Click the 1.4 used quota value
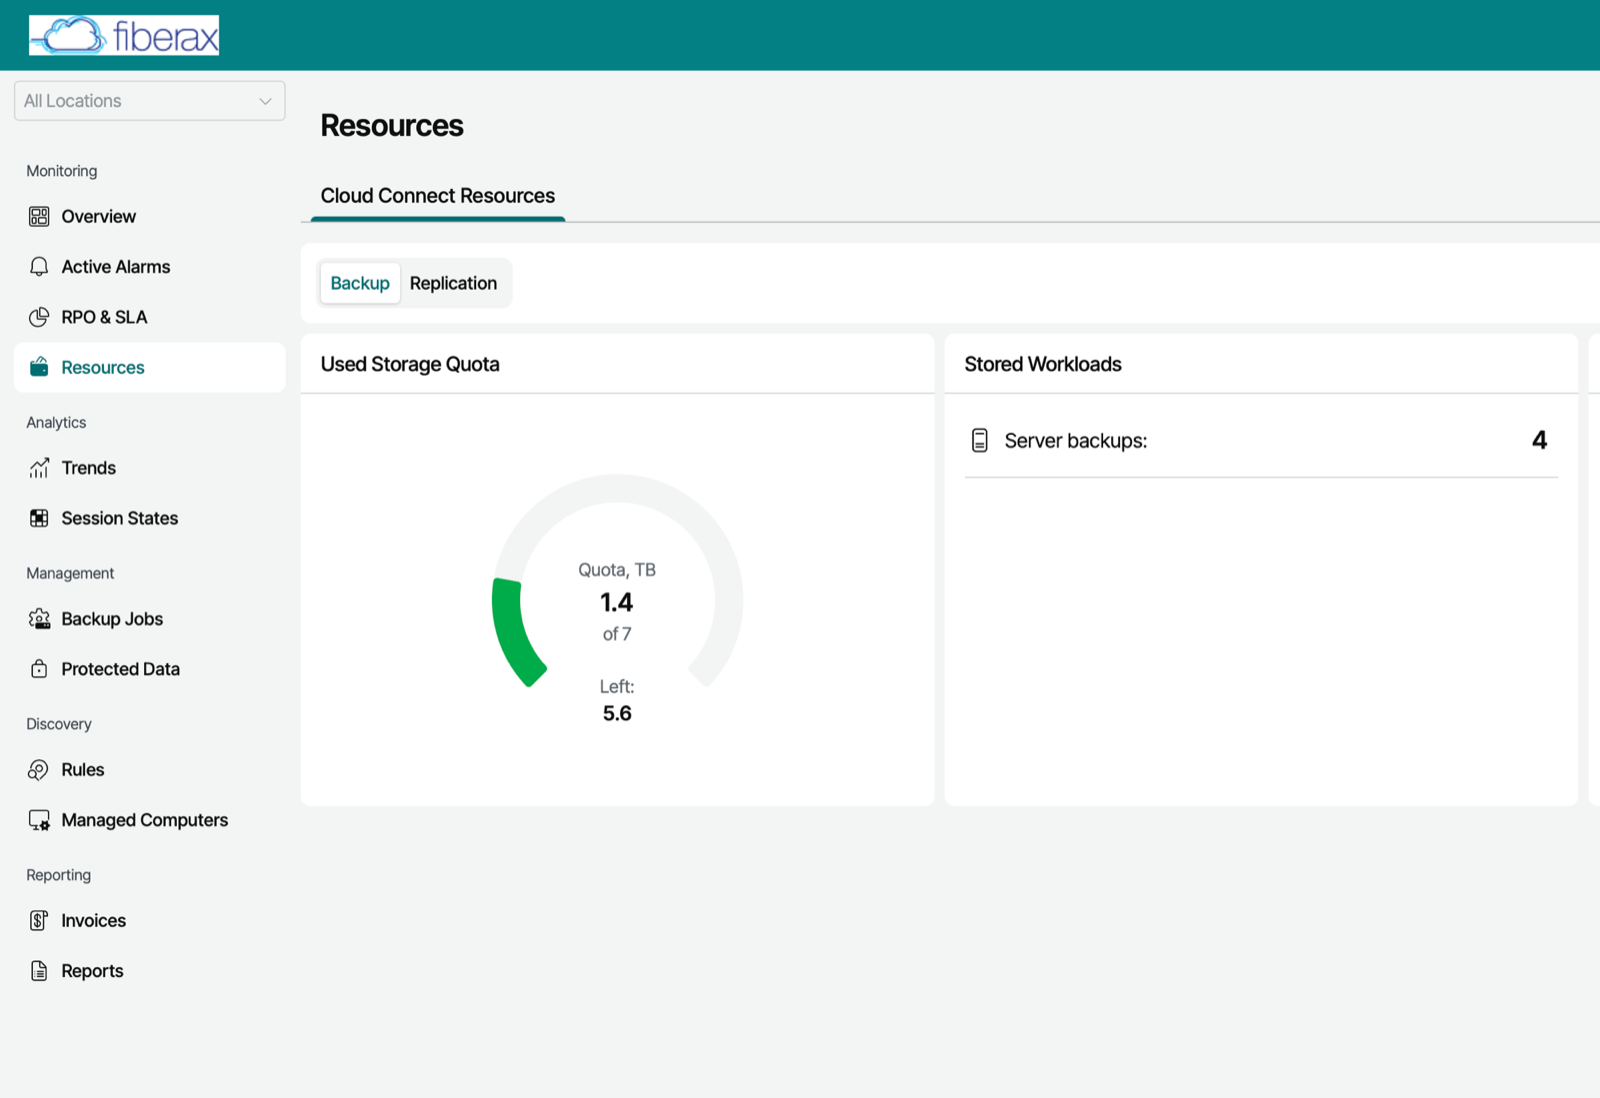The height and width of the screenshot is (1098, 1600). tap(616, 602)
